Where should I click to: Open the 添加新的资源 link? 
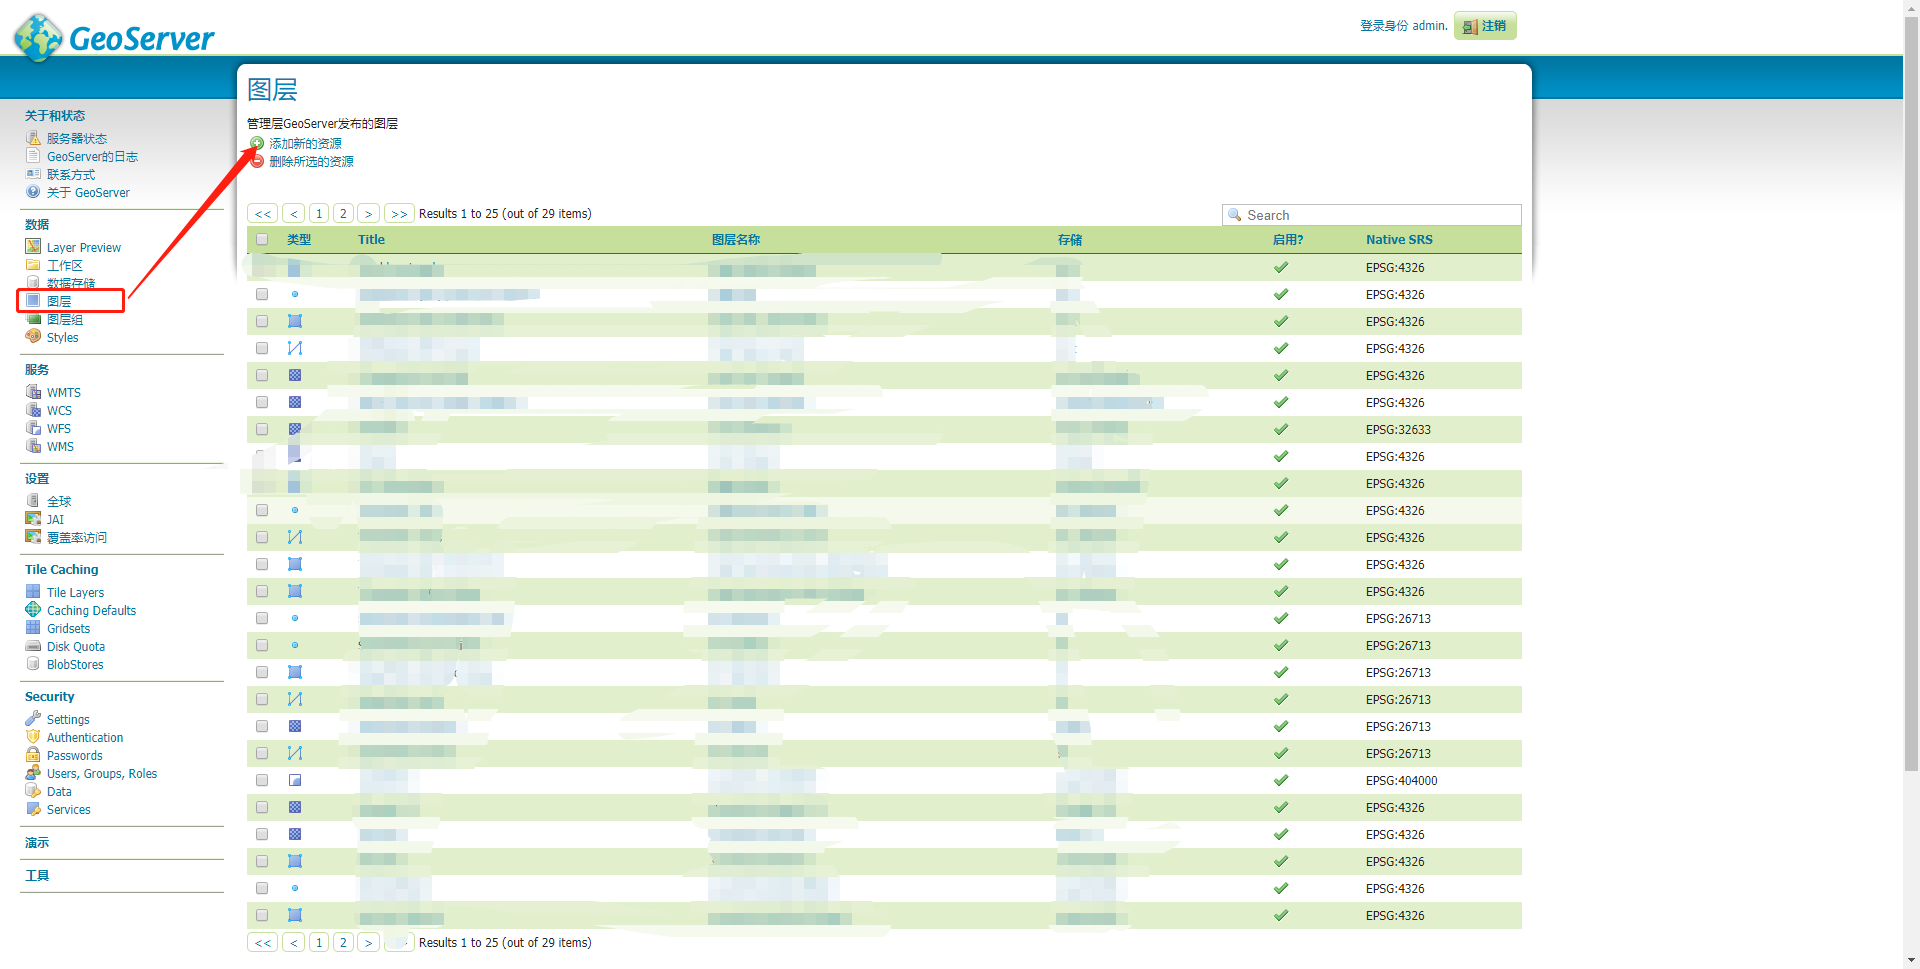click(x=305, y=143)
